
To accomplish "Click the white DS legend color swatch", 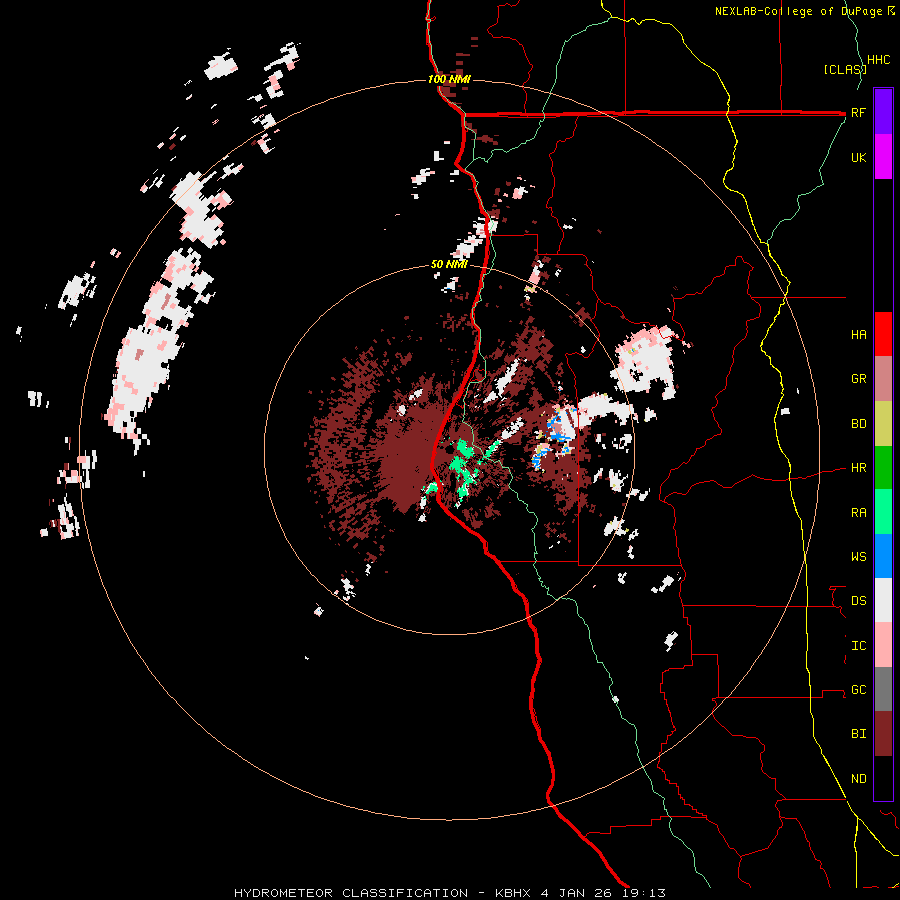I will (883, 600).
